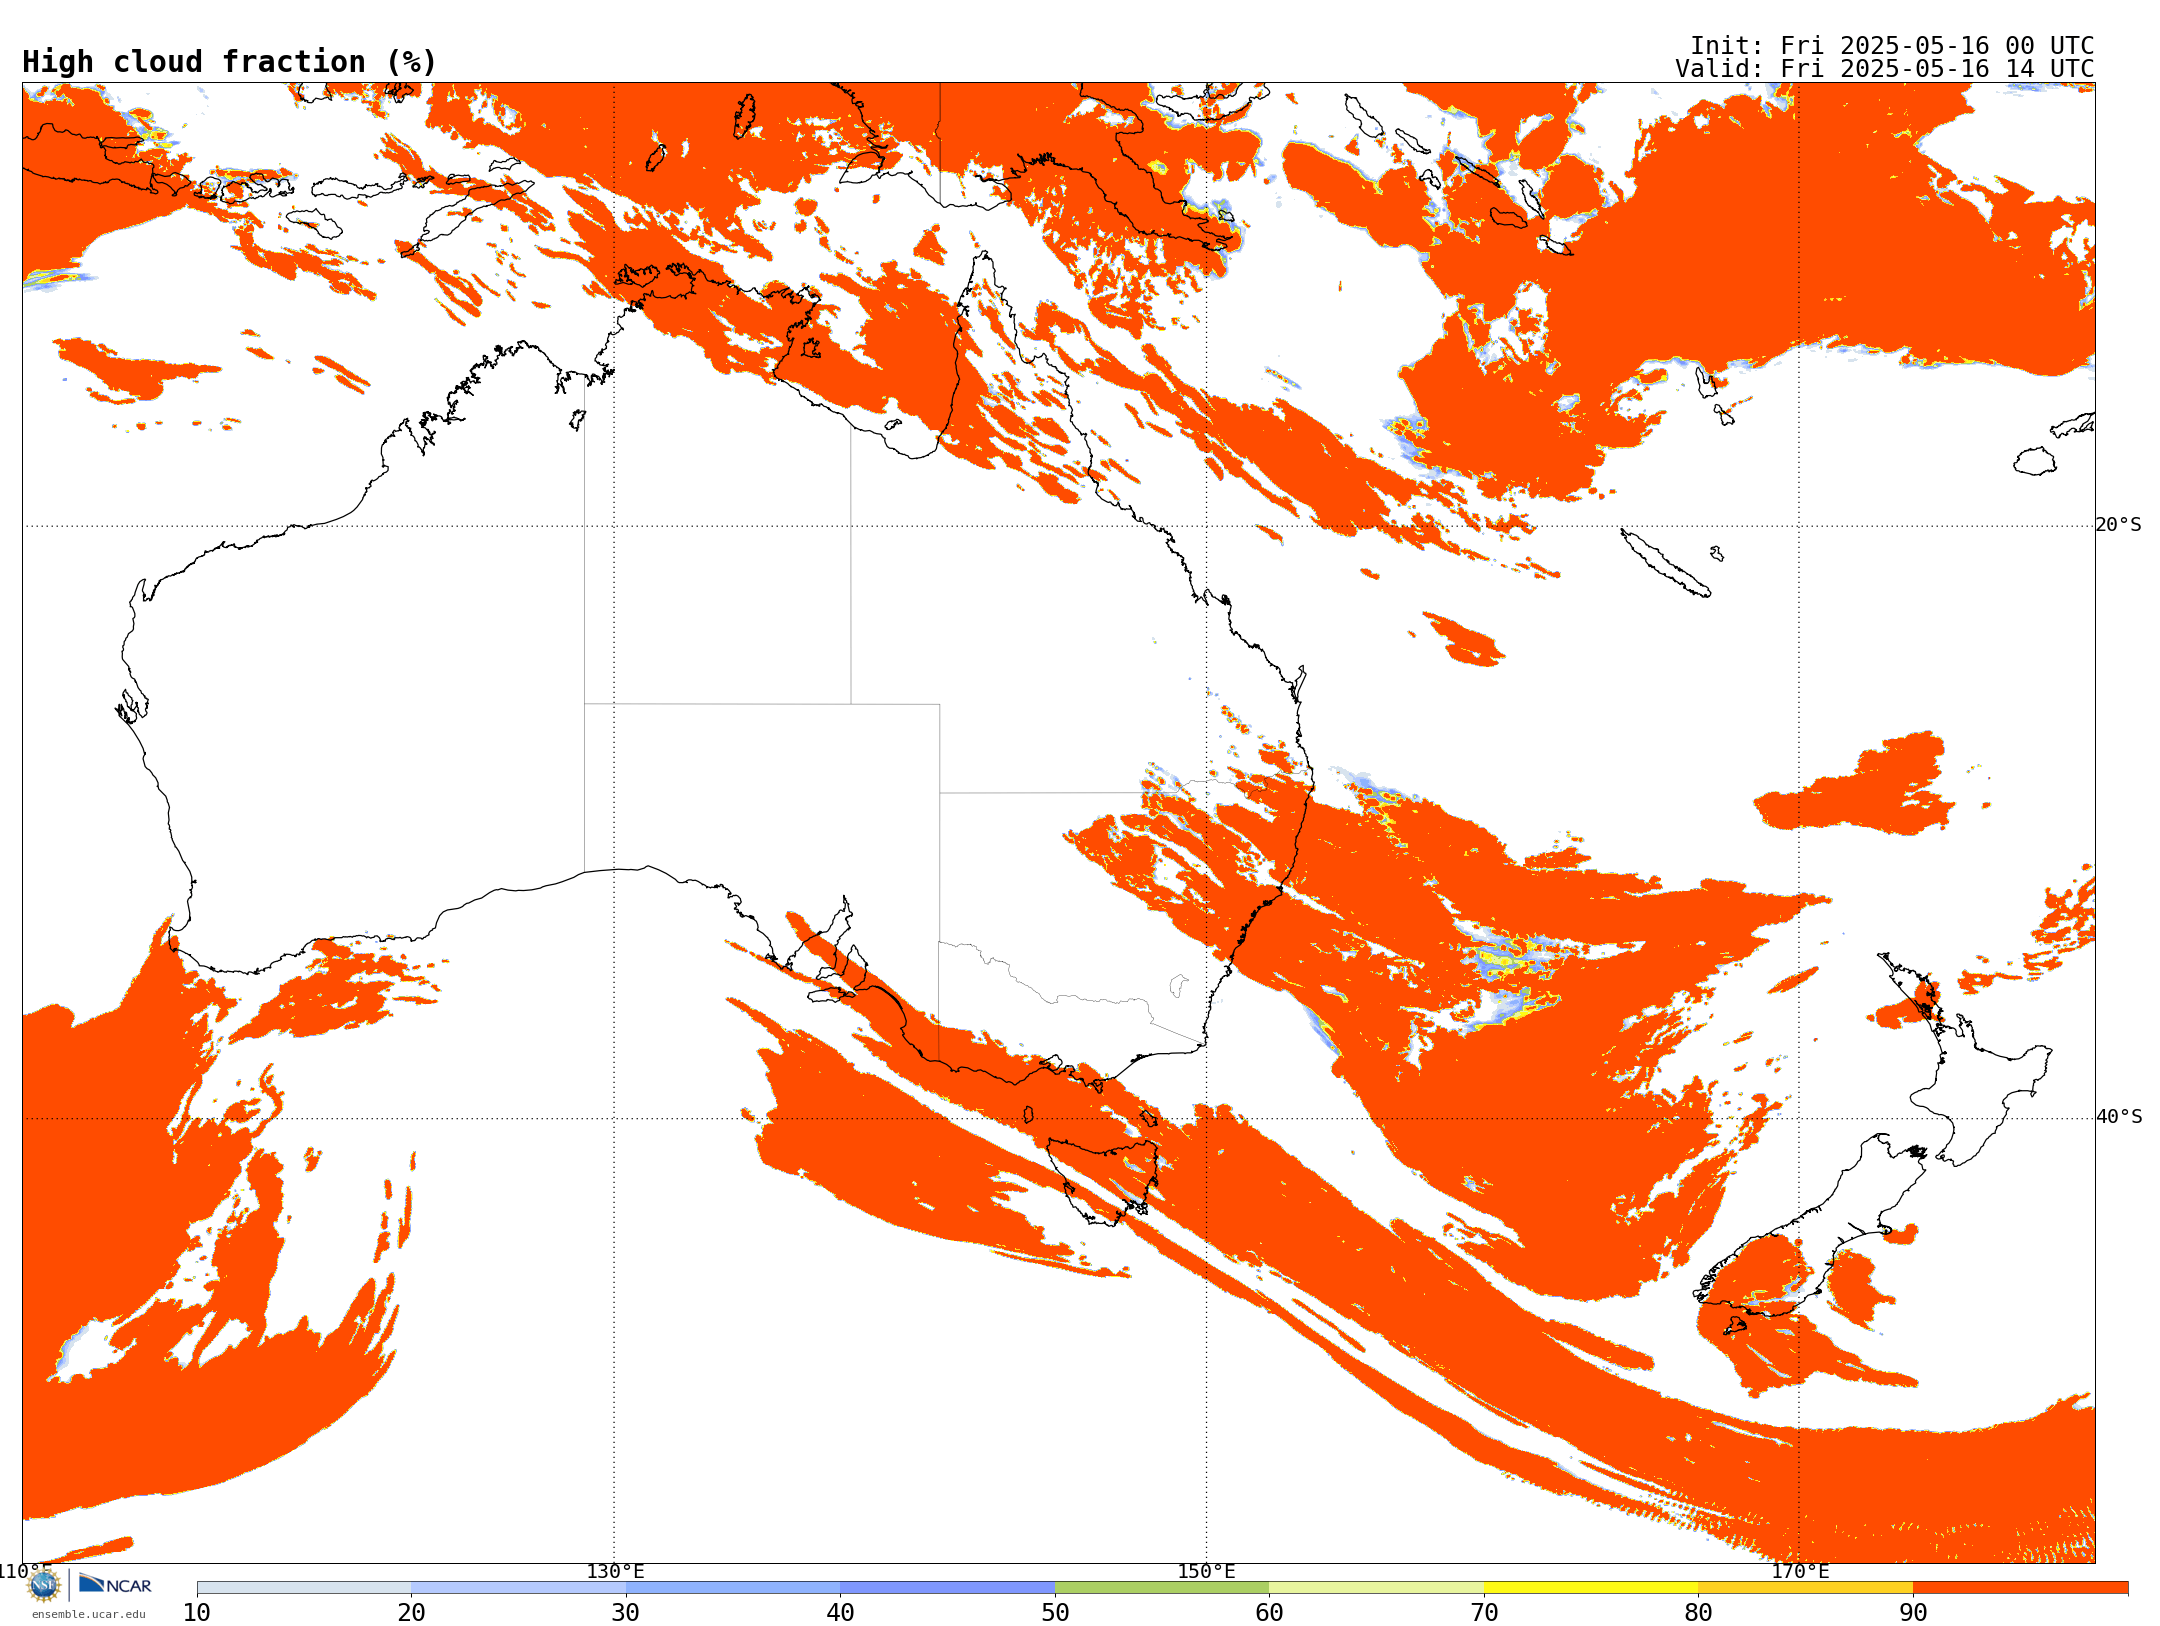Select the 'Init: Fri 2025-05-16 00 UTC' text

click(x=1892, y=46)
